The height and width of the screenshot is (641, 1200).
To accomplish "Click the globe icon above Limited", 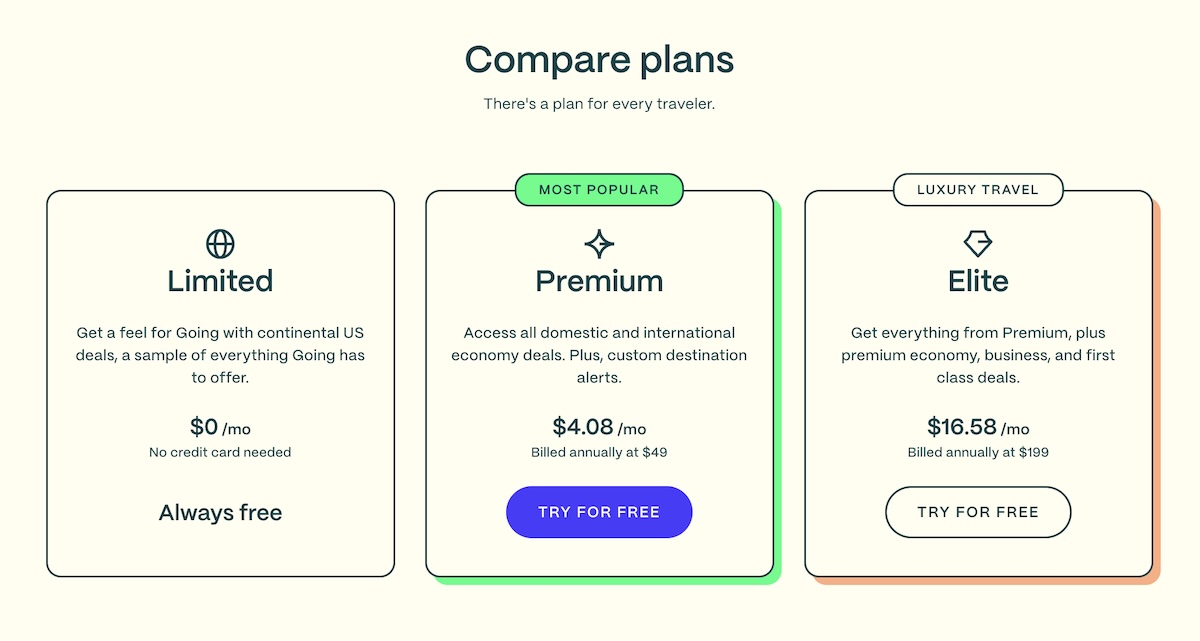I will 220,243.
